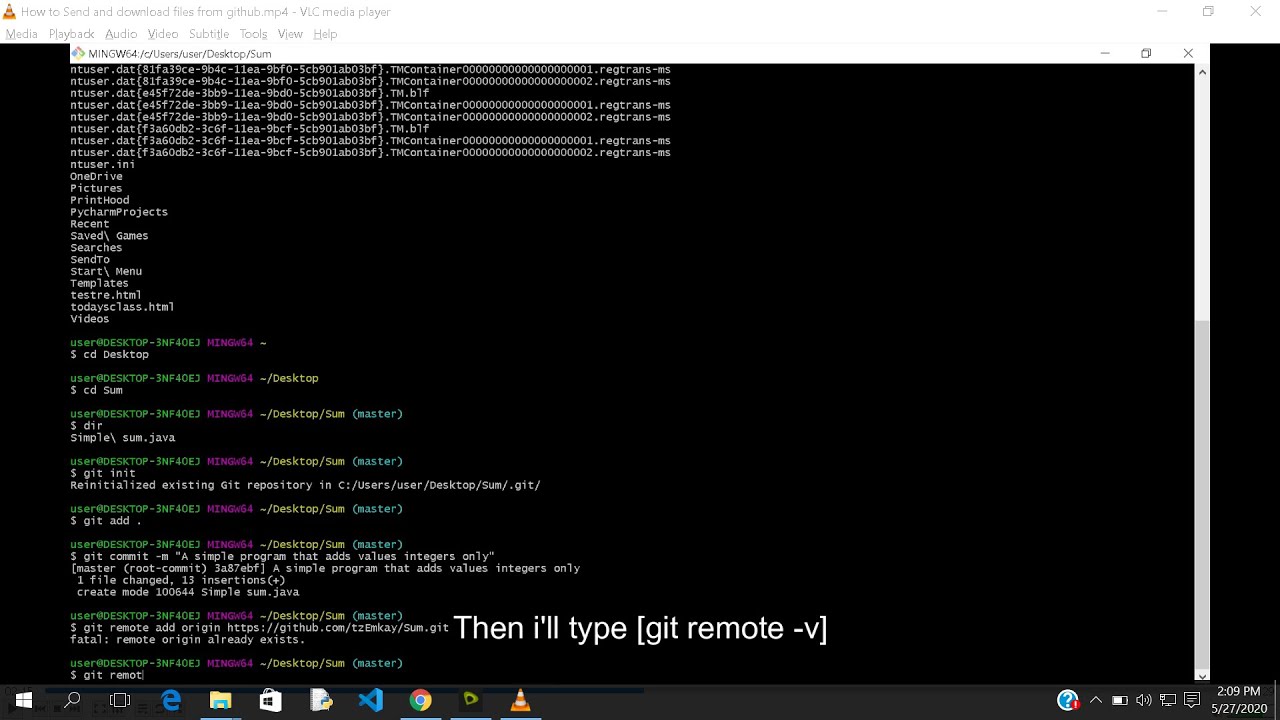
Task: Switch to Visual Studio Code on taskbar
Action: (x=371, y=701)
